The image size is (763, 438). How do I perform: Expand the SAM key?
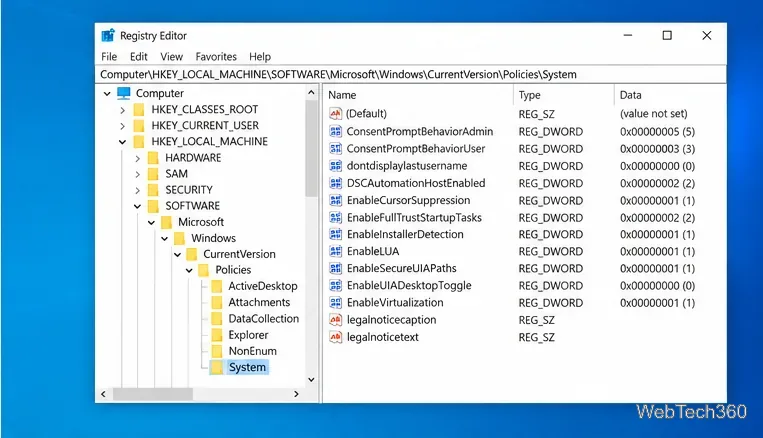tap(137, 174)
